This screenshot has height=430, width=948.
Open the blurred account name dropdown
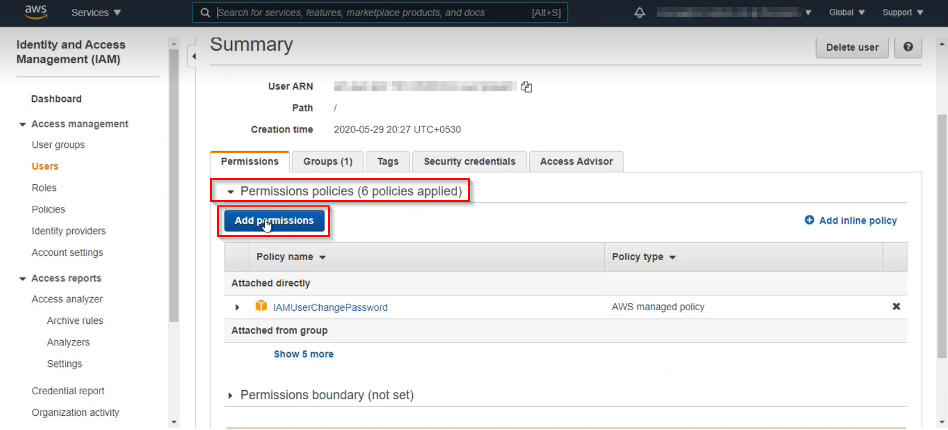pos(733,12)
